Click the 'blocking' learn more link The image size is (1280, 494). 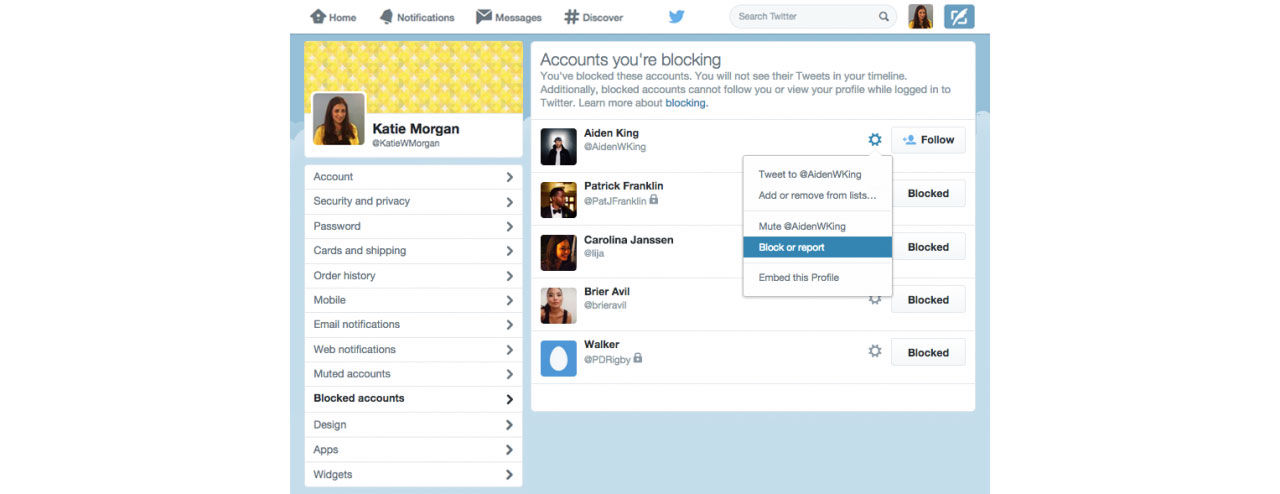click(686, 103)
